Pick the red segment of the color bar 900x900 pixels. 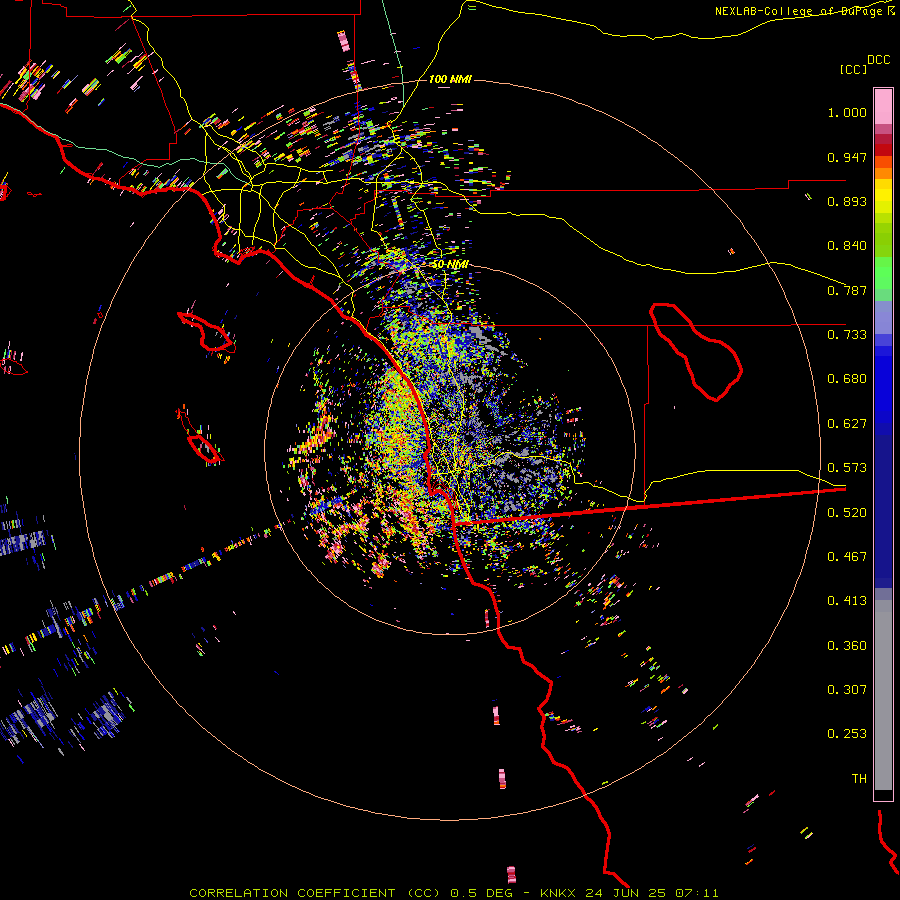pyautogui.click(x=883, y=150)
